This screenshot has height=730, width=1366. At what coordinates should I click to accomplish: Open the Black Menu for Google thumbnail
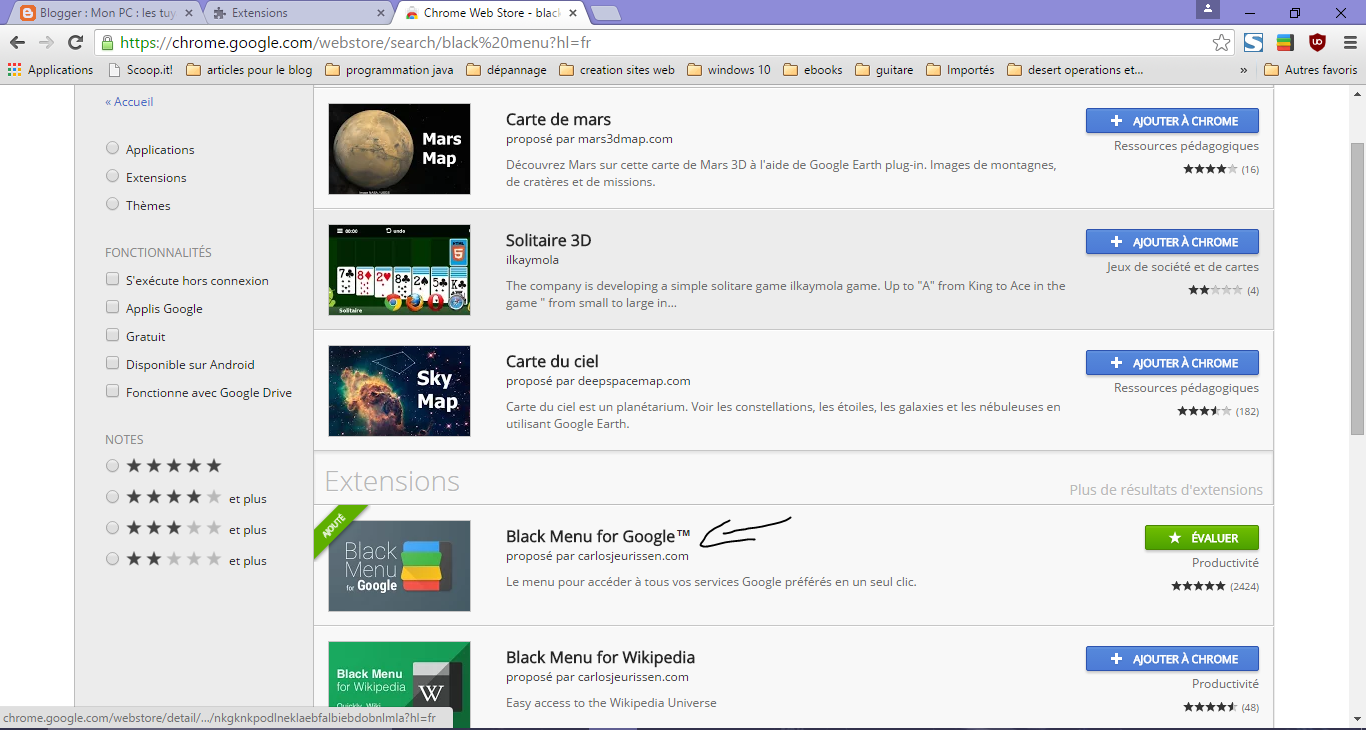399,566
